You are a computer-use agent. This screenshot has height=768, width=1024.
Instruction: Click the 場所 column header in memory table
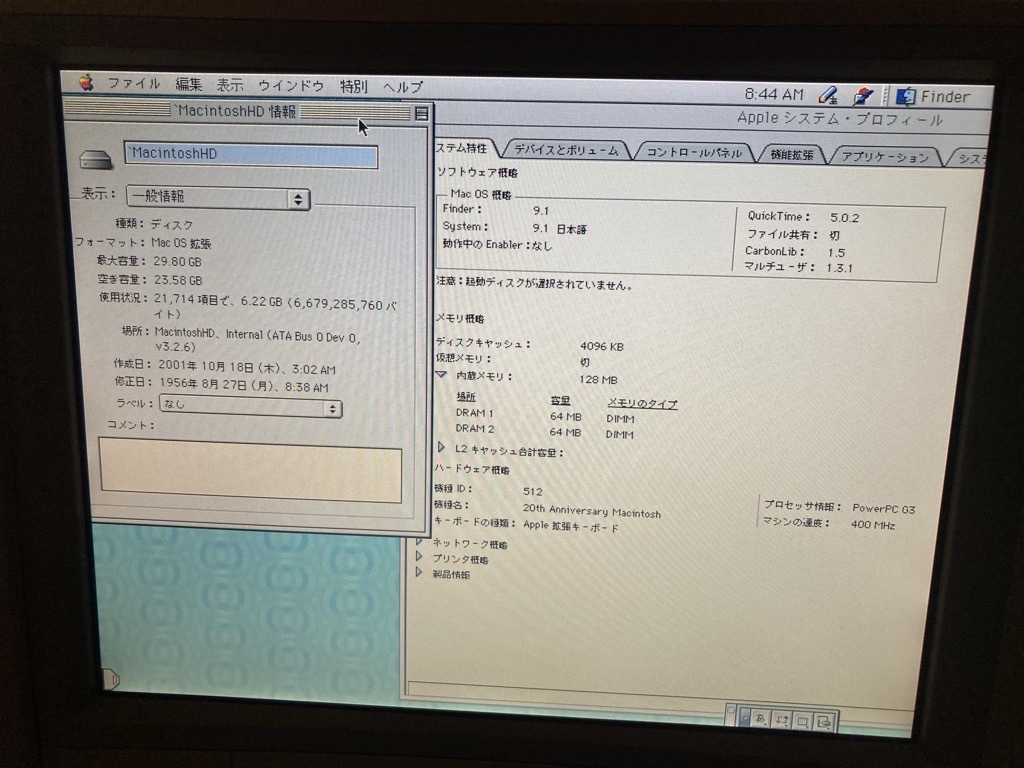pyautogui.click(x=466, y=397)
